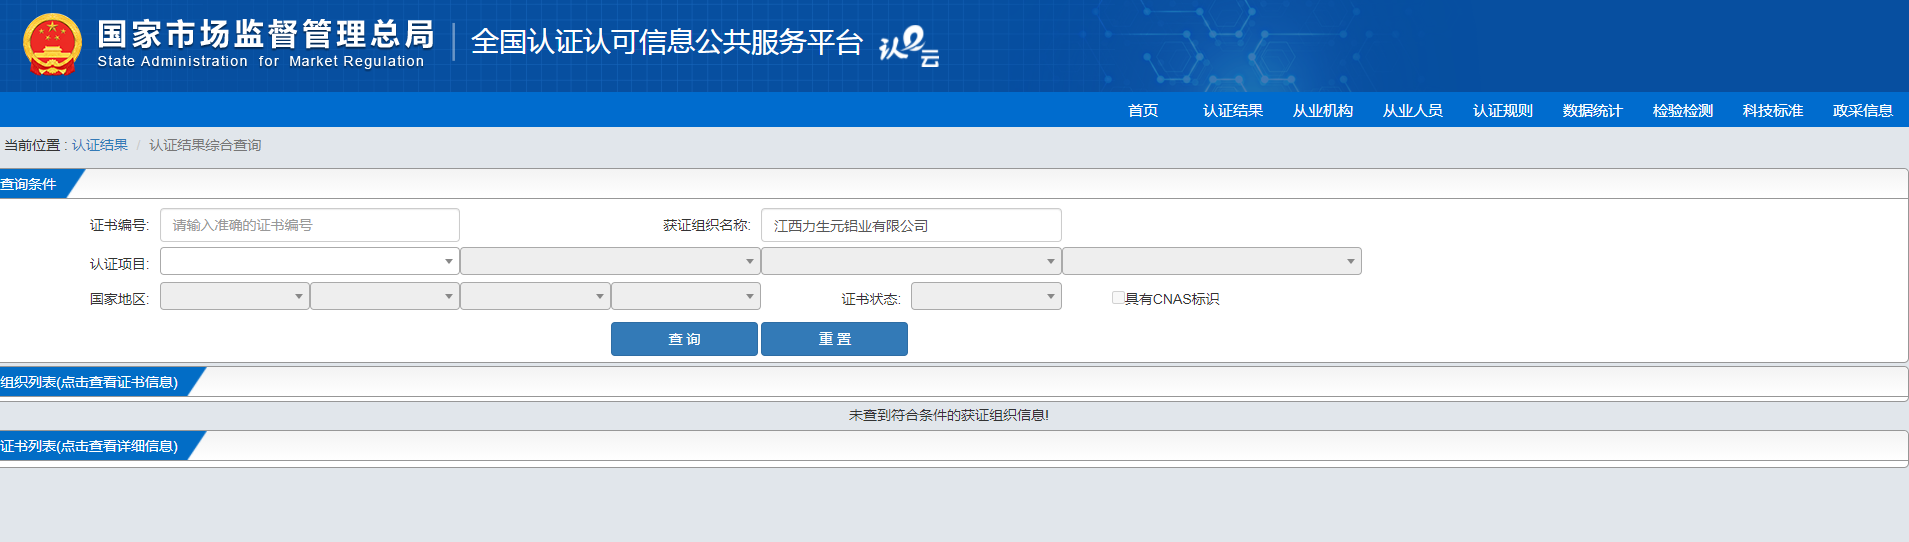
Task: Open the second 国家地区 dropdown
Action: click(385, 296)
